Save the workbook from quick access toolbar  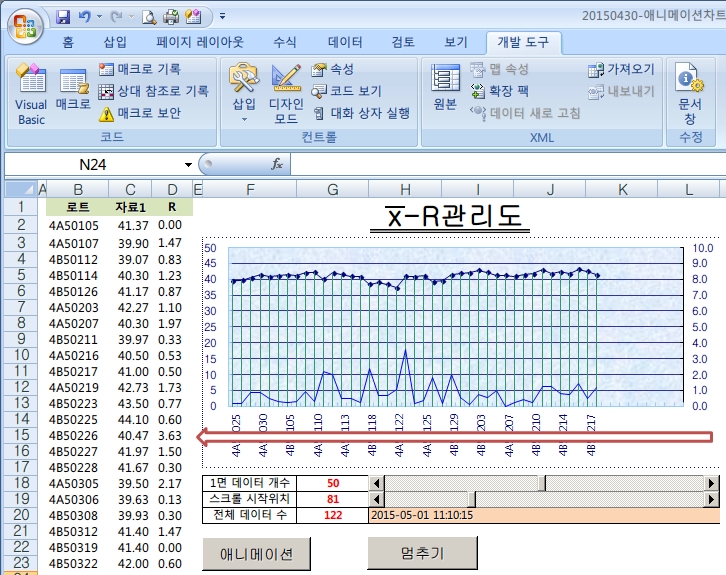pos(63,17)
